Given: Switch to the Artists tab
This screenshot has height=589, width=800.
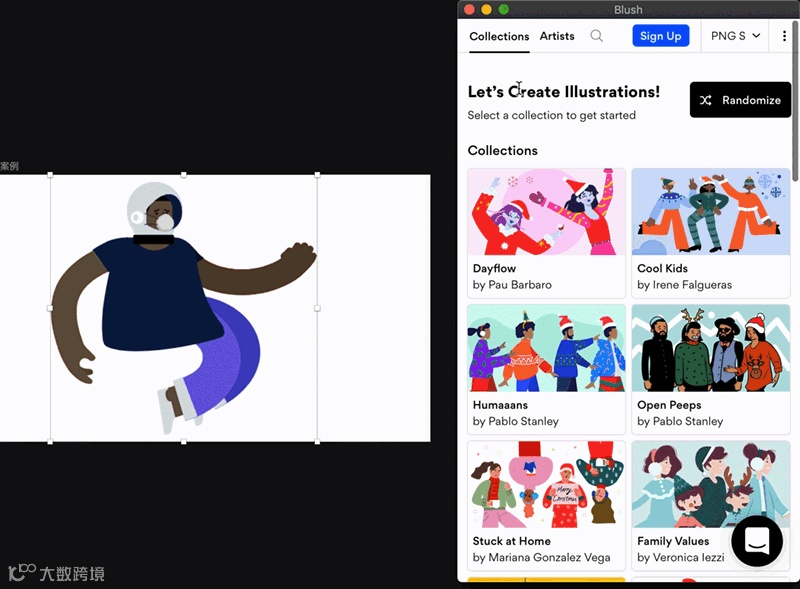Looking at the screenshot, I should 557,36.
